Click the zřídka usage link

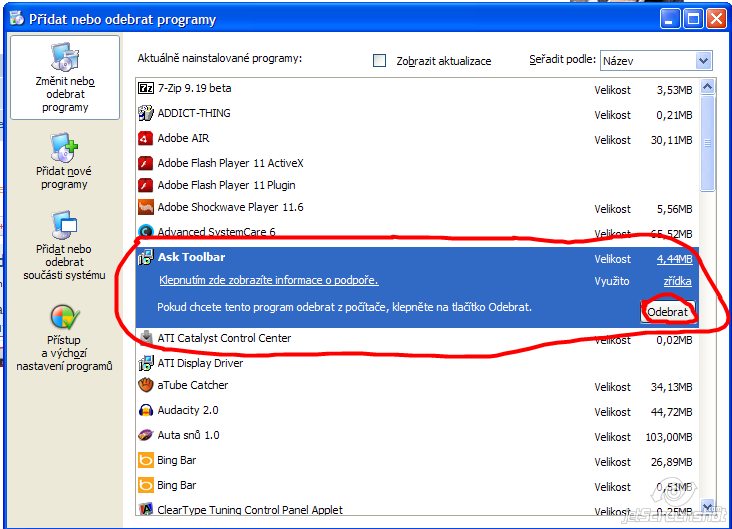(x=677, y=281)
